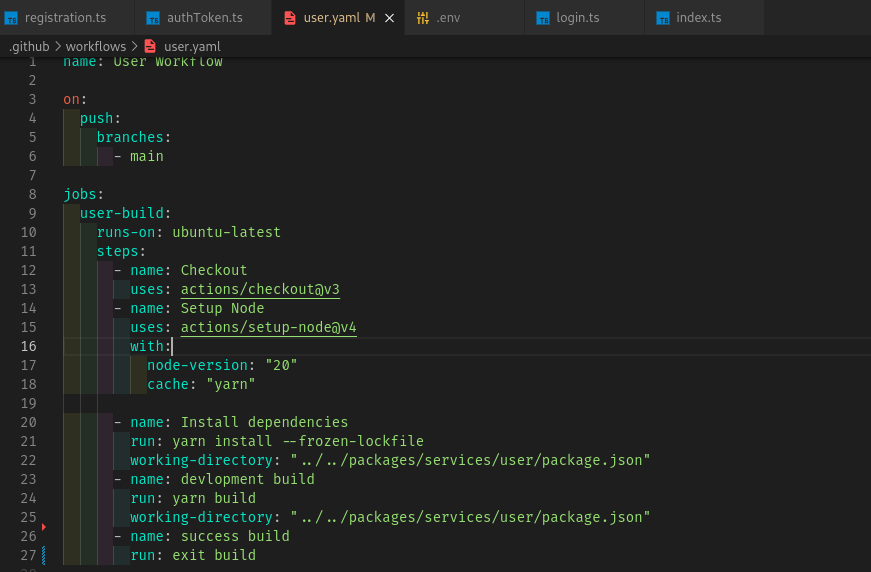Click the 'on' key on line 3
Screen dimensions: 871x572
[x=71, y=99]
